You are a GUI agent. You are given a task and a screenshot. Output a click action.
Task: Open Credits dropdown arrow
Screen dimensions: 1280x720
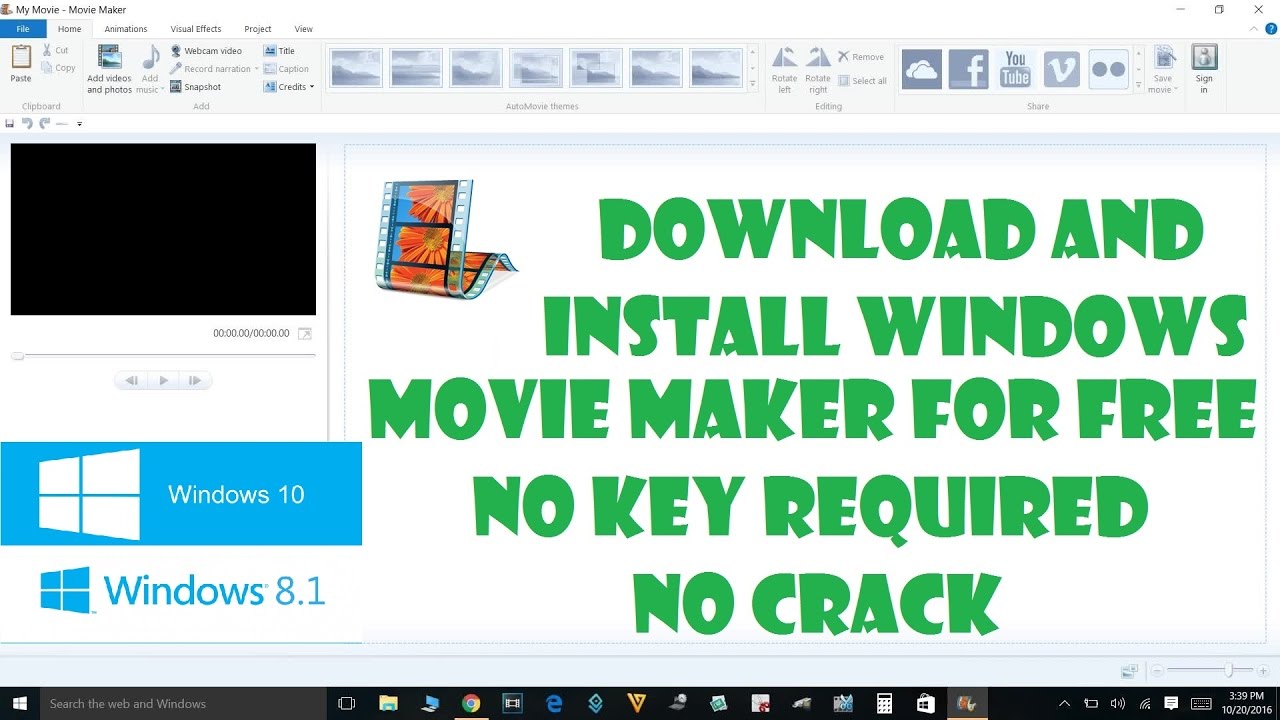[x=312, y=87]
